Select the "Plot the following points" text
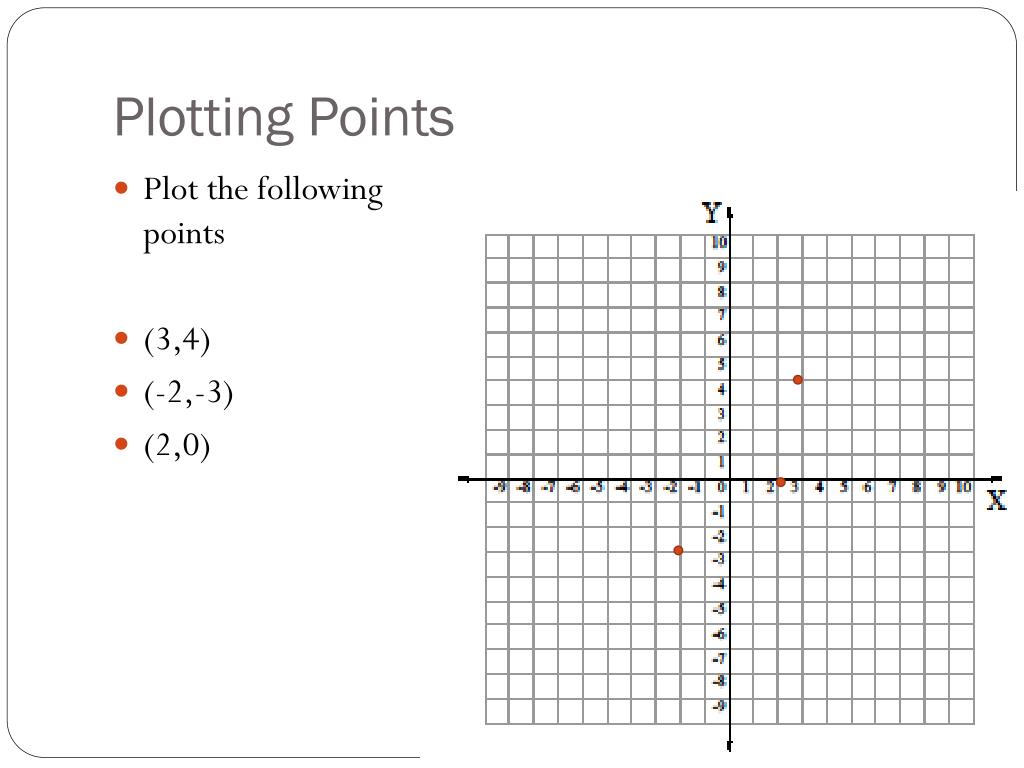 [262, 211]
